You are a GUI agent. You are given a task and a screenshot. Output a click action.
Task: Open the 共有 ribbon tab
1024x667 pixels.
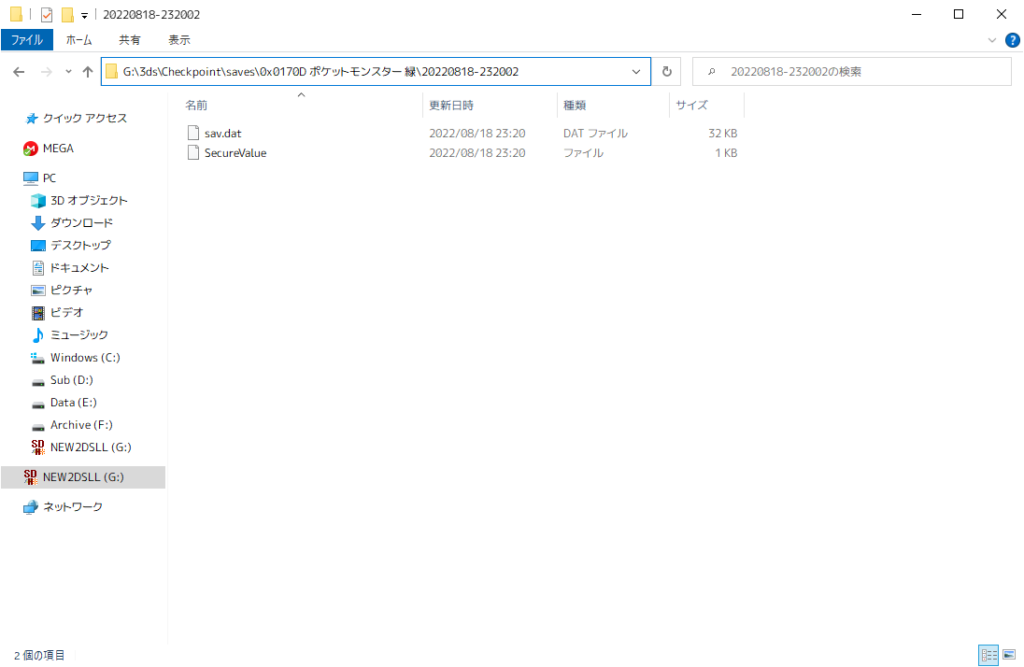(129, 40)
